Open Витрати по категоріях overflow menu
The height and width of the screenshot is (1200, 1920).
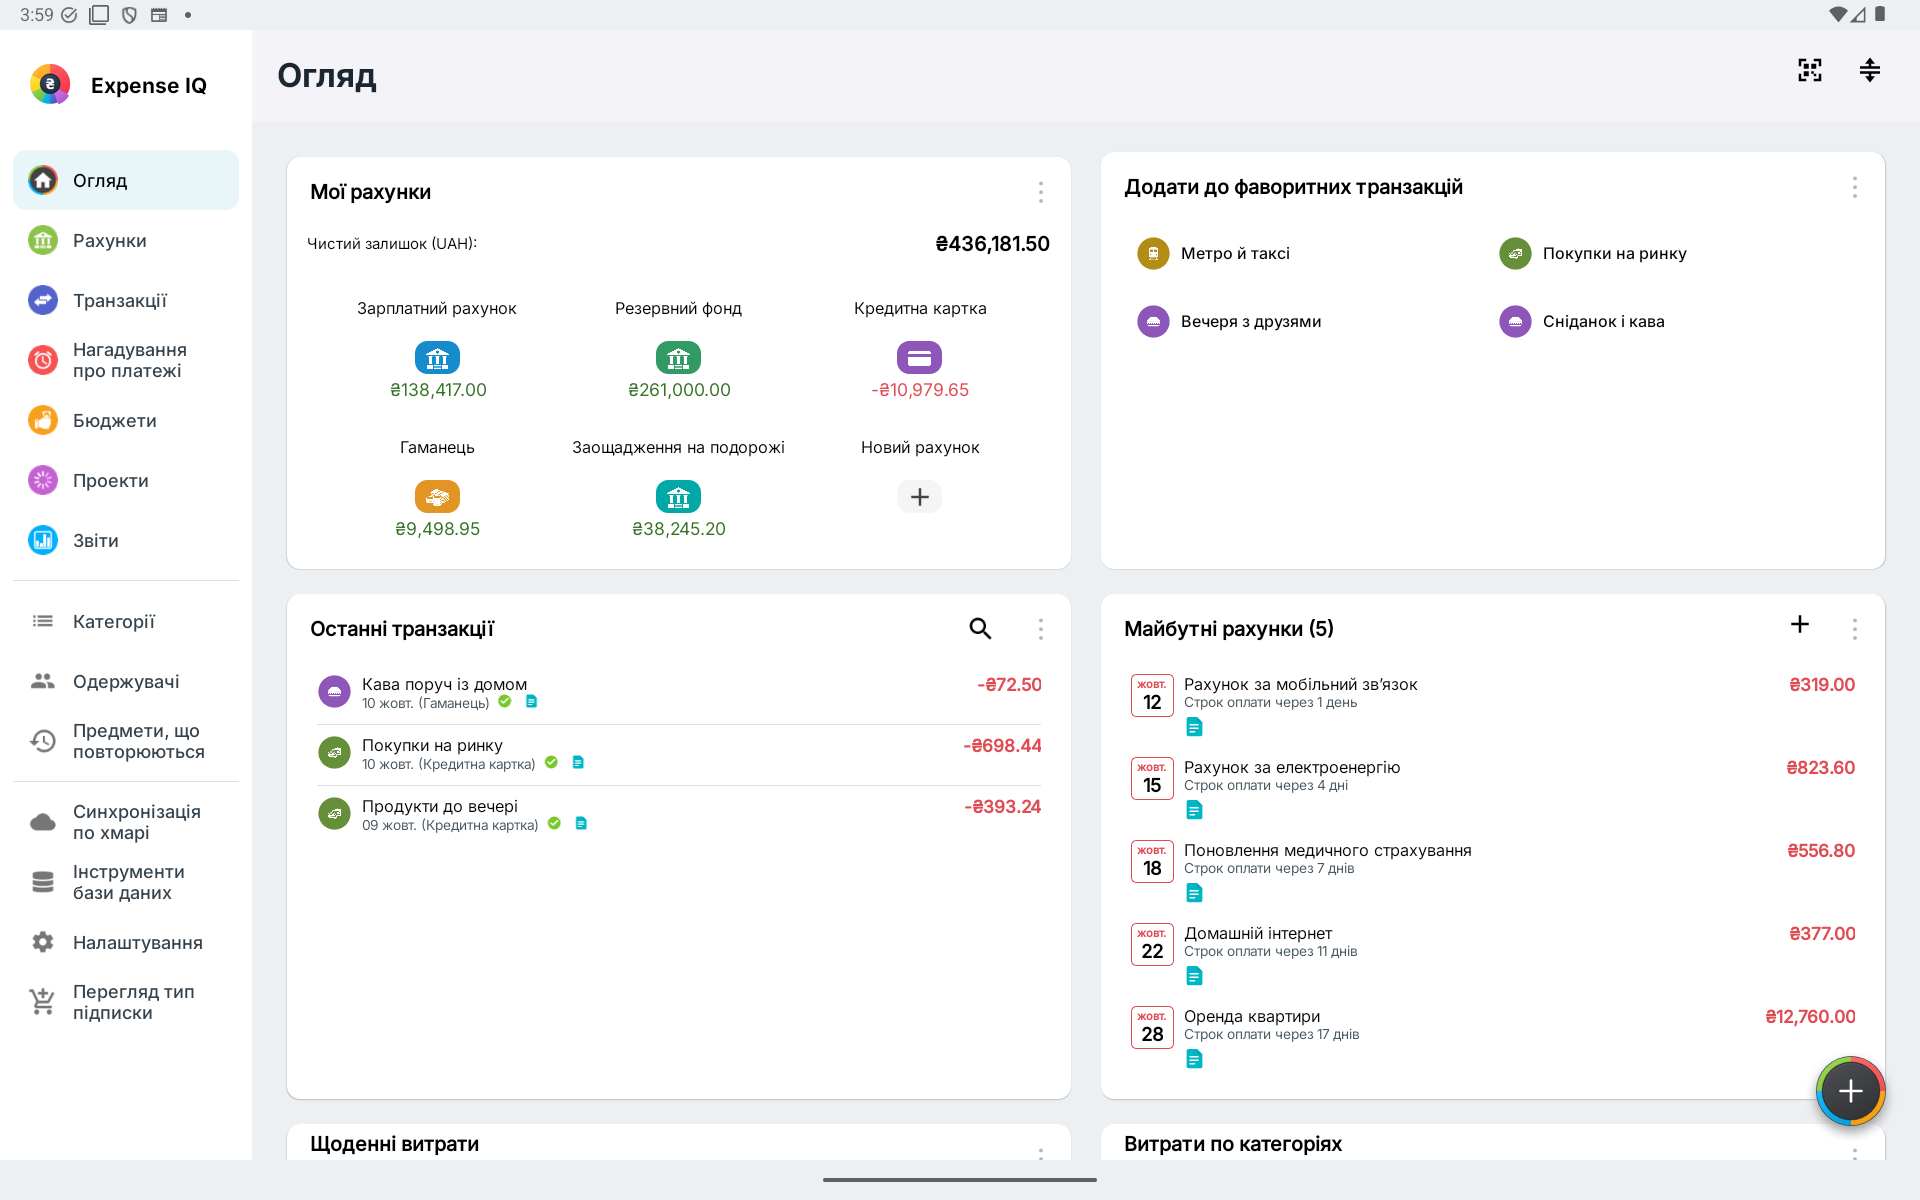click(1854, 1152)
